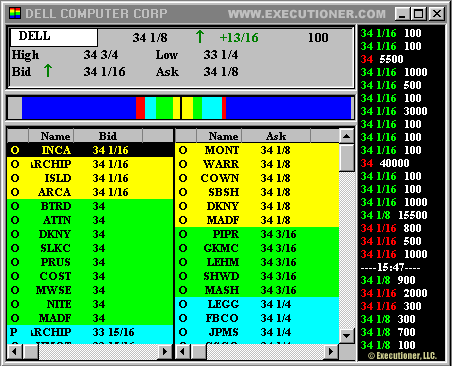This screenshot has height=367, width=452.
Task: Select the BTRD bid at 34
Action: tap(90, 206)
